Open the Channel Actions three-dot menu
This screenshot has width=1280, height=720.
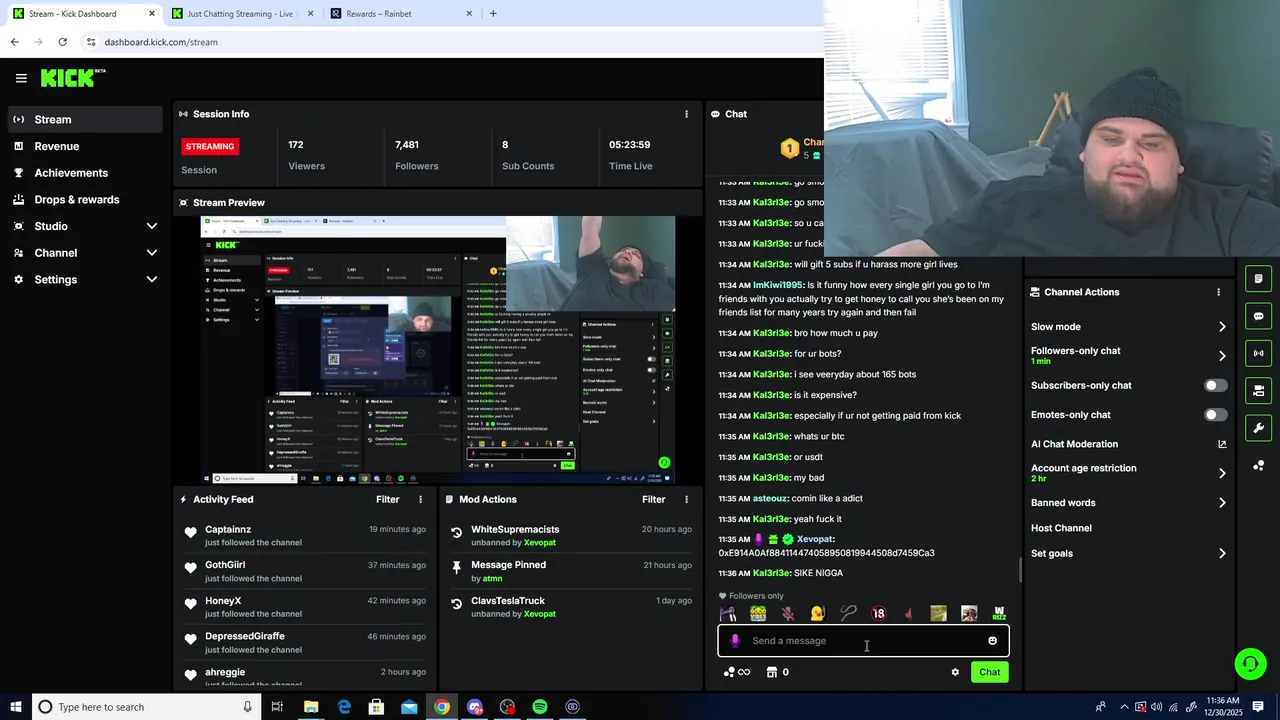[x=1218, y=292]
